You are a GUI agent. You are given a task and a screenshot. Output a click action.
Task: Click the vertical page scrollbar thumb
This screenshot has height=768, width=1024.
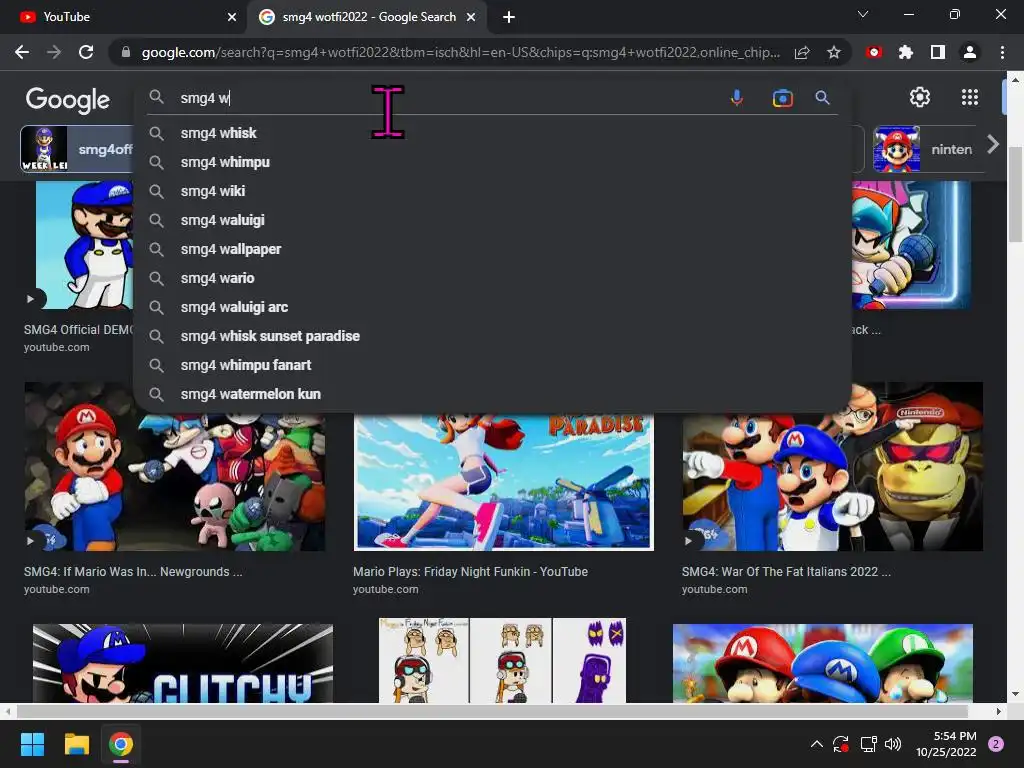click(1015, 195)
